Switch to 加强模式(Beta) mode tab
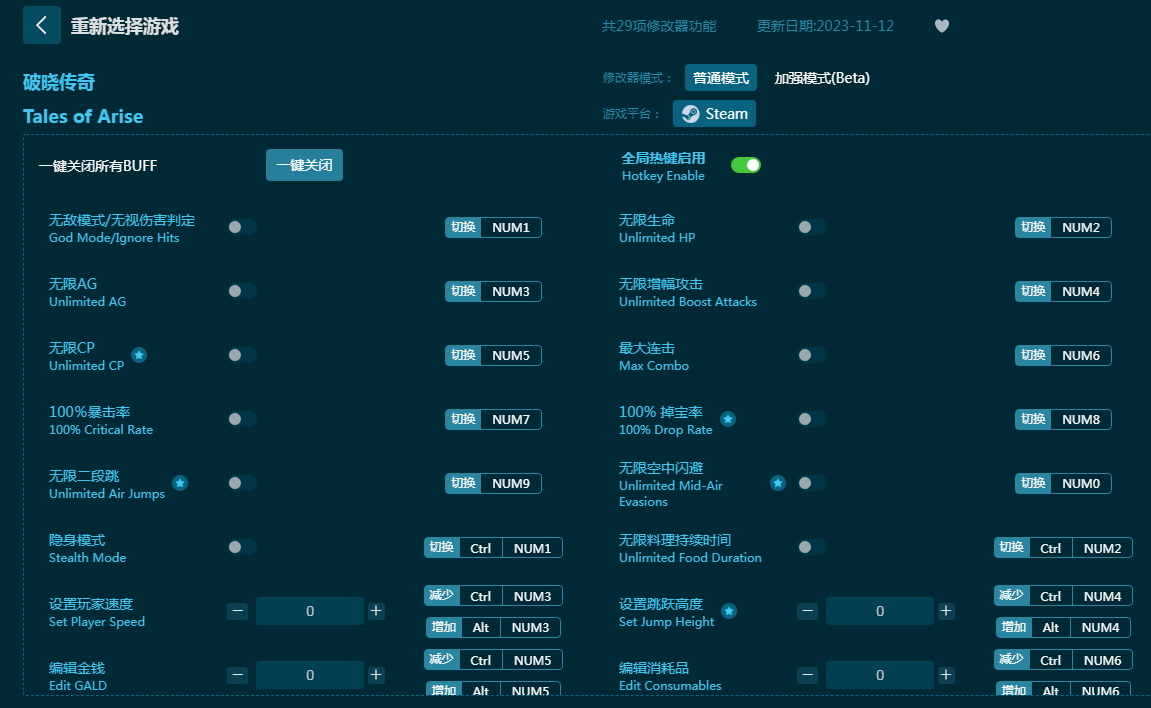This screenshot has height=708, width=1151. (x=821, y=78)
